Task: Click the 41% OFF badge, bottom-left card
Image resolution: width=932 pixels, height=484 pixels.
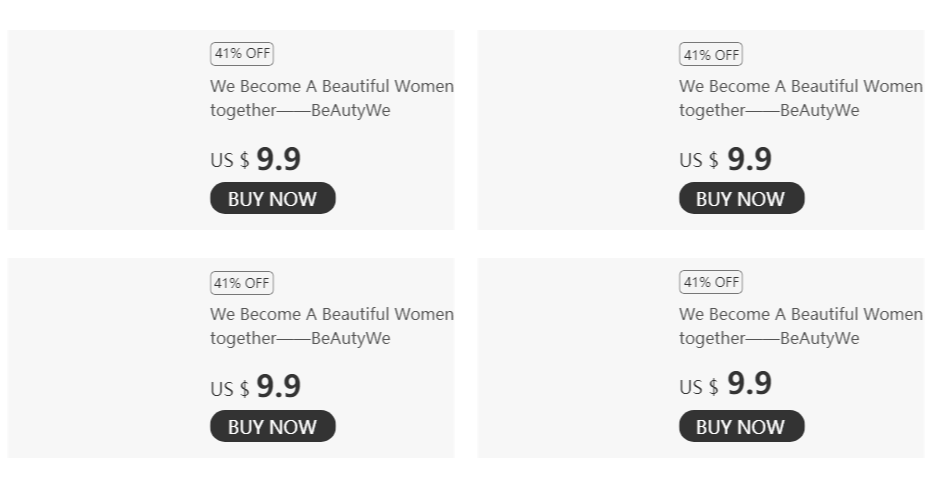Action: 242,282
